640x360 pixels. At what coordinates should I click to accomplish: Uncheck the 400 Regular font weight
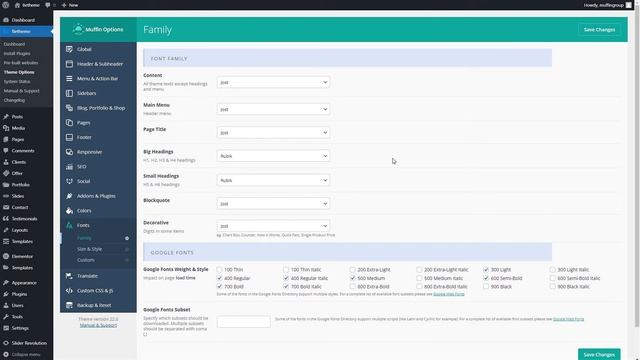pyautogui.click(x=219, y=278)
